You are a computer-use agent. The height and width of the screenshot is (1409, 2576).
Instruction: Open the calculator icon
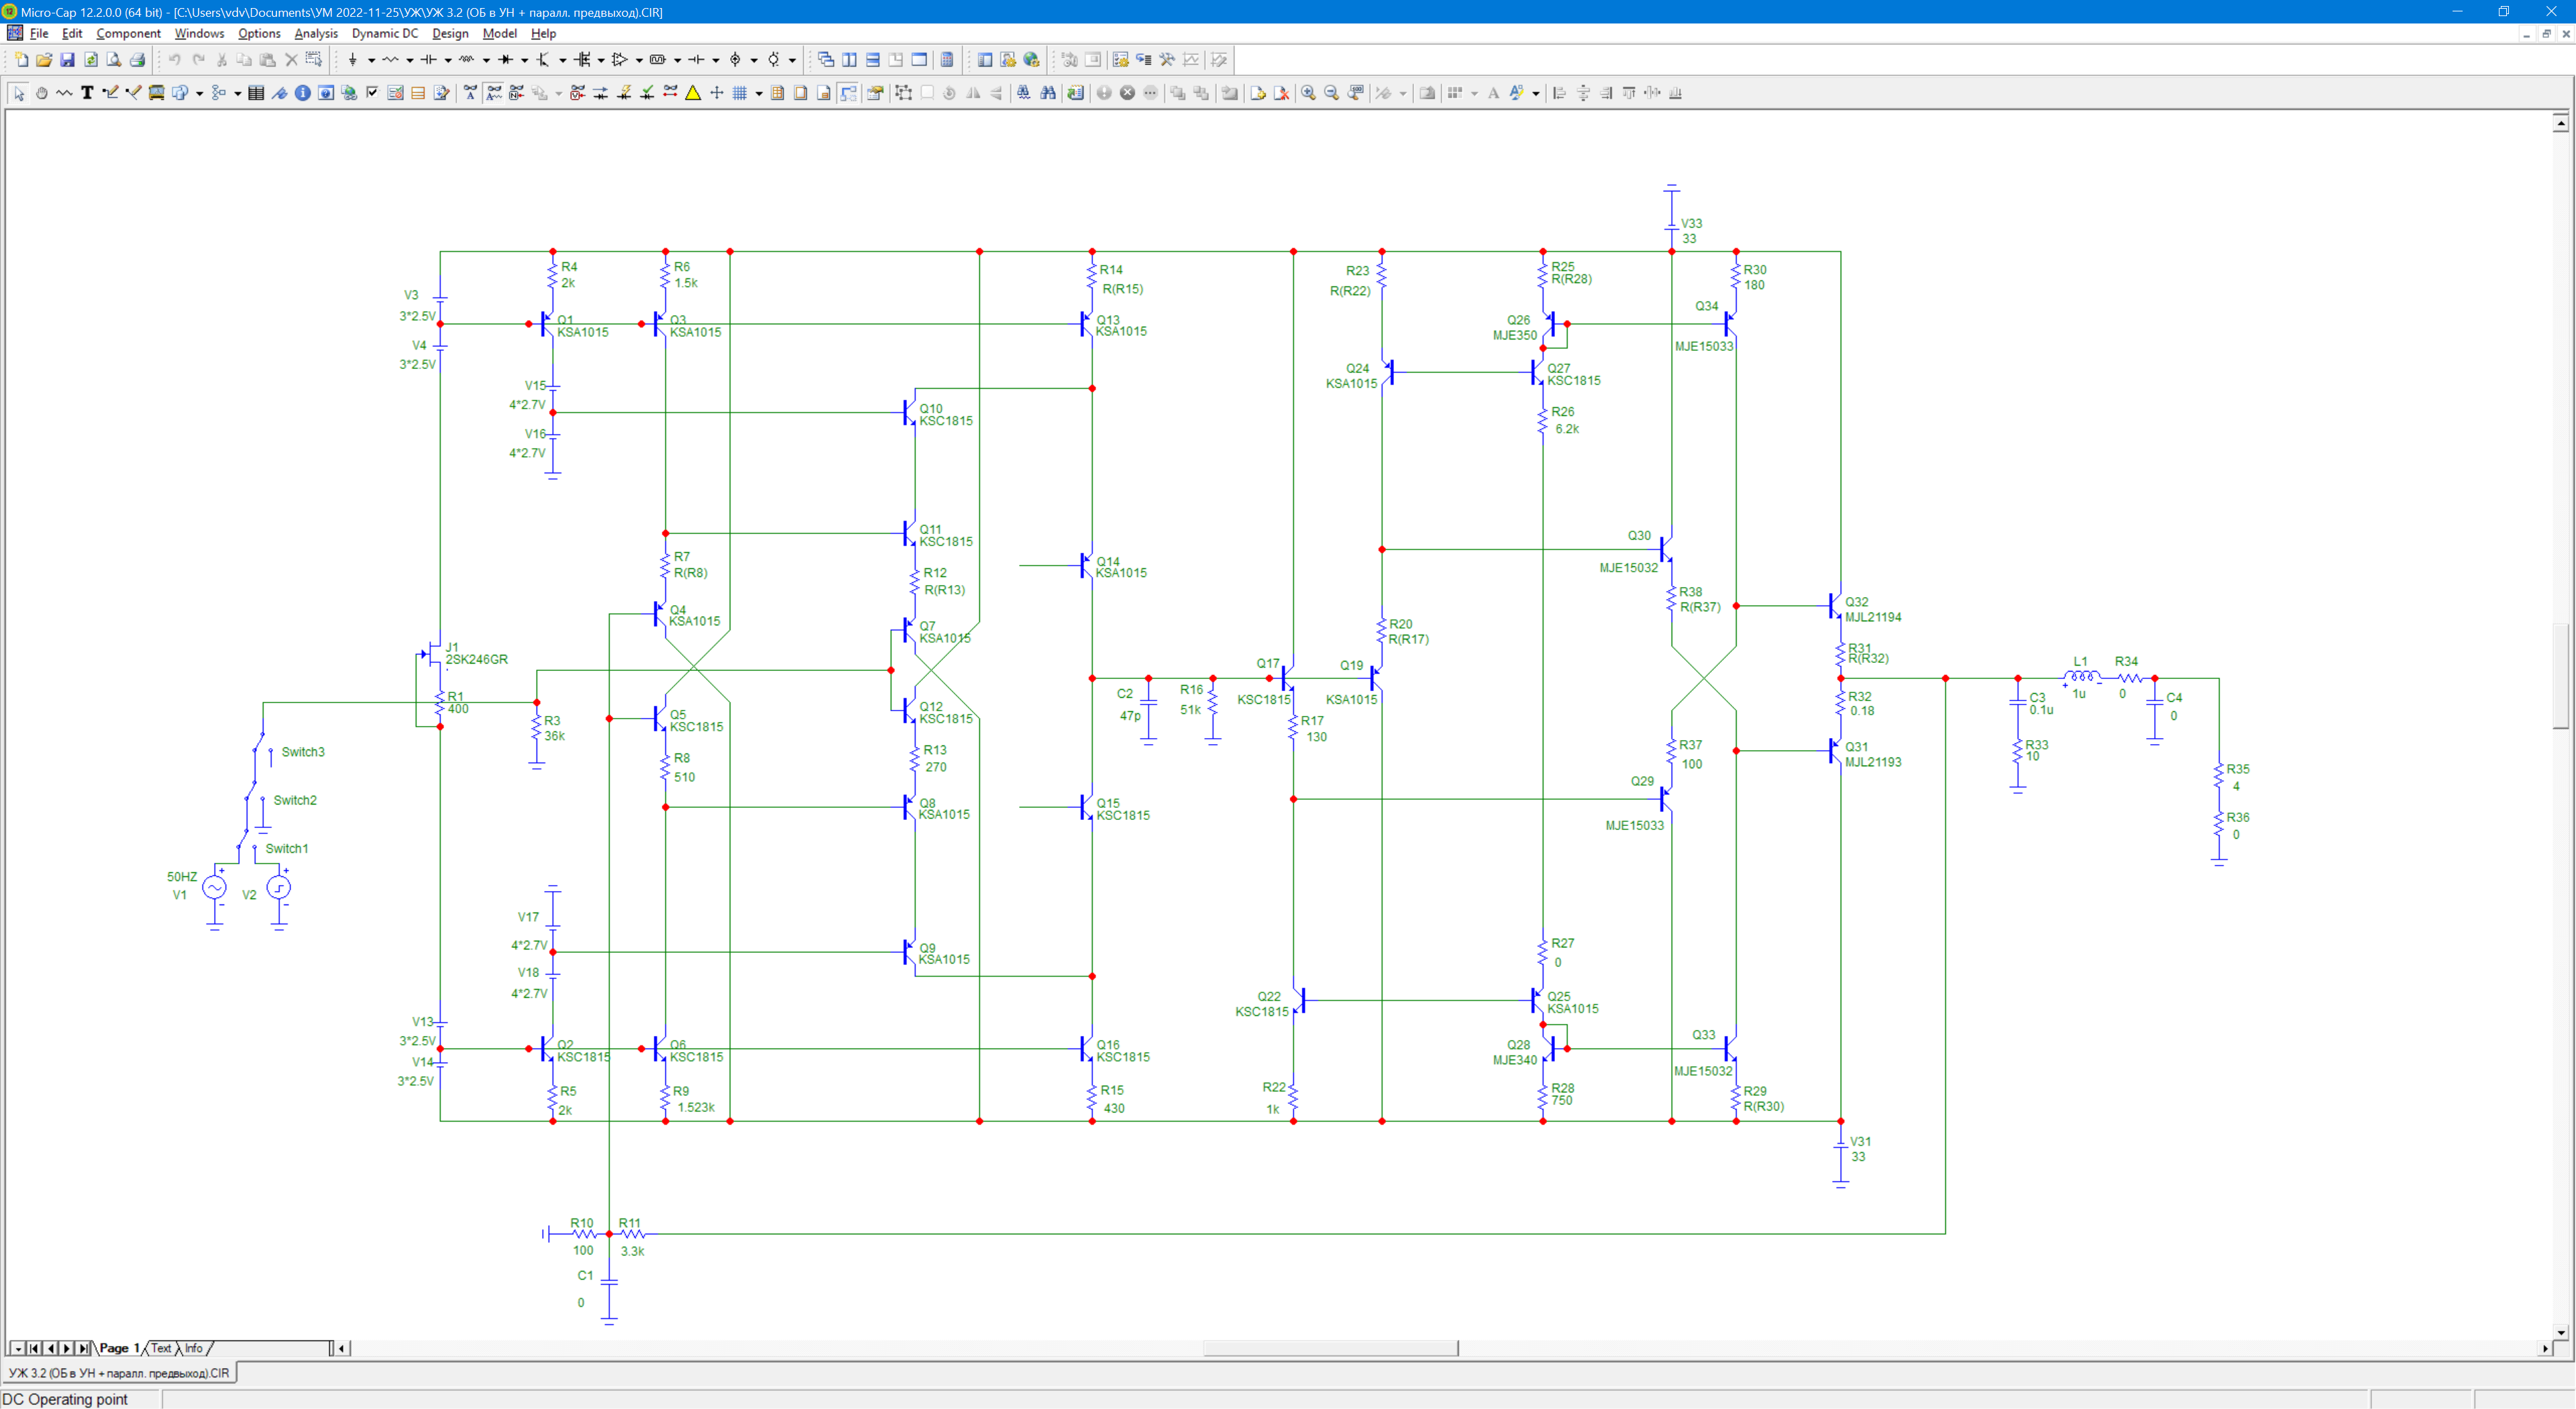coord(946,60)
